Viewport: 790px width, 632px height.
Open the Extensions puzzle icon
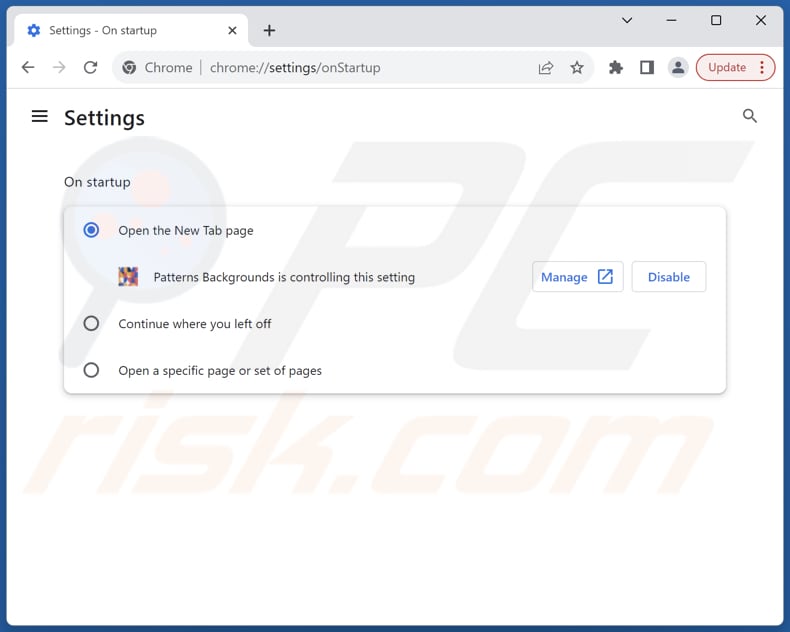(616, 68)
